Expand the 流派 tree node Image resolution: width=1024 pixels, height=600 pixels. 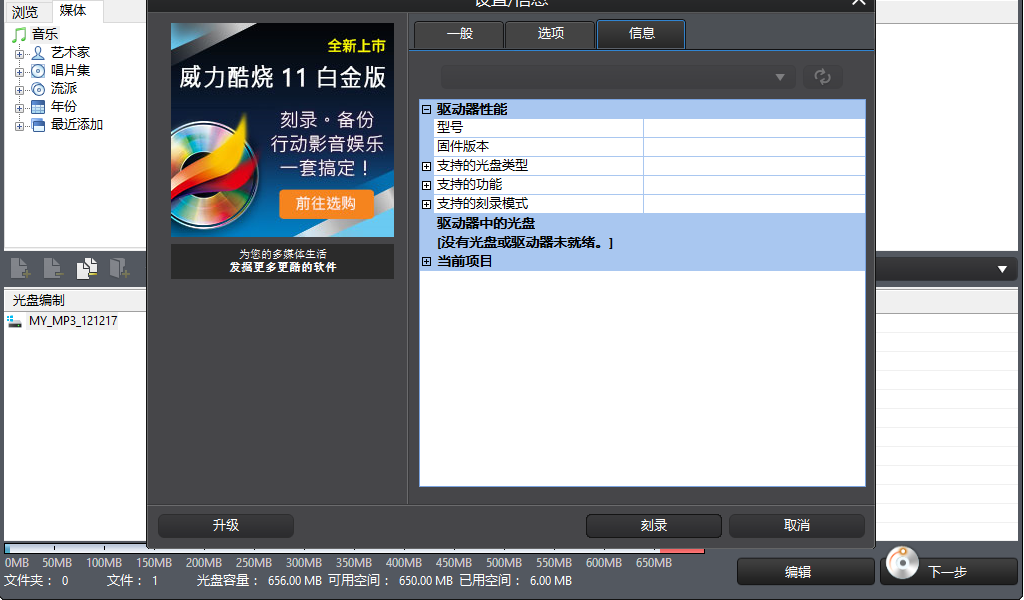19,90
